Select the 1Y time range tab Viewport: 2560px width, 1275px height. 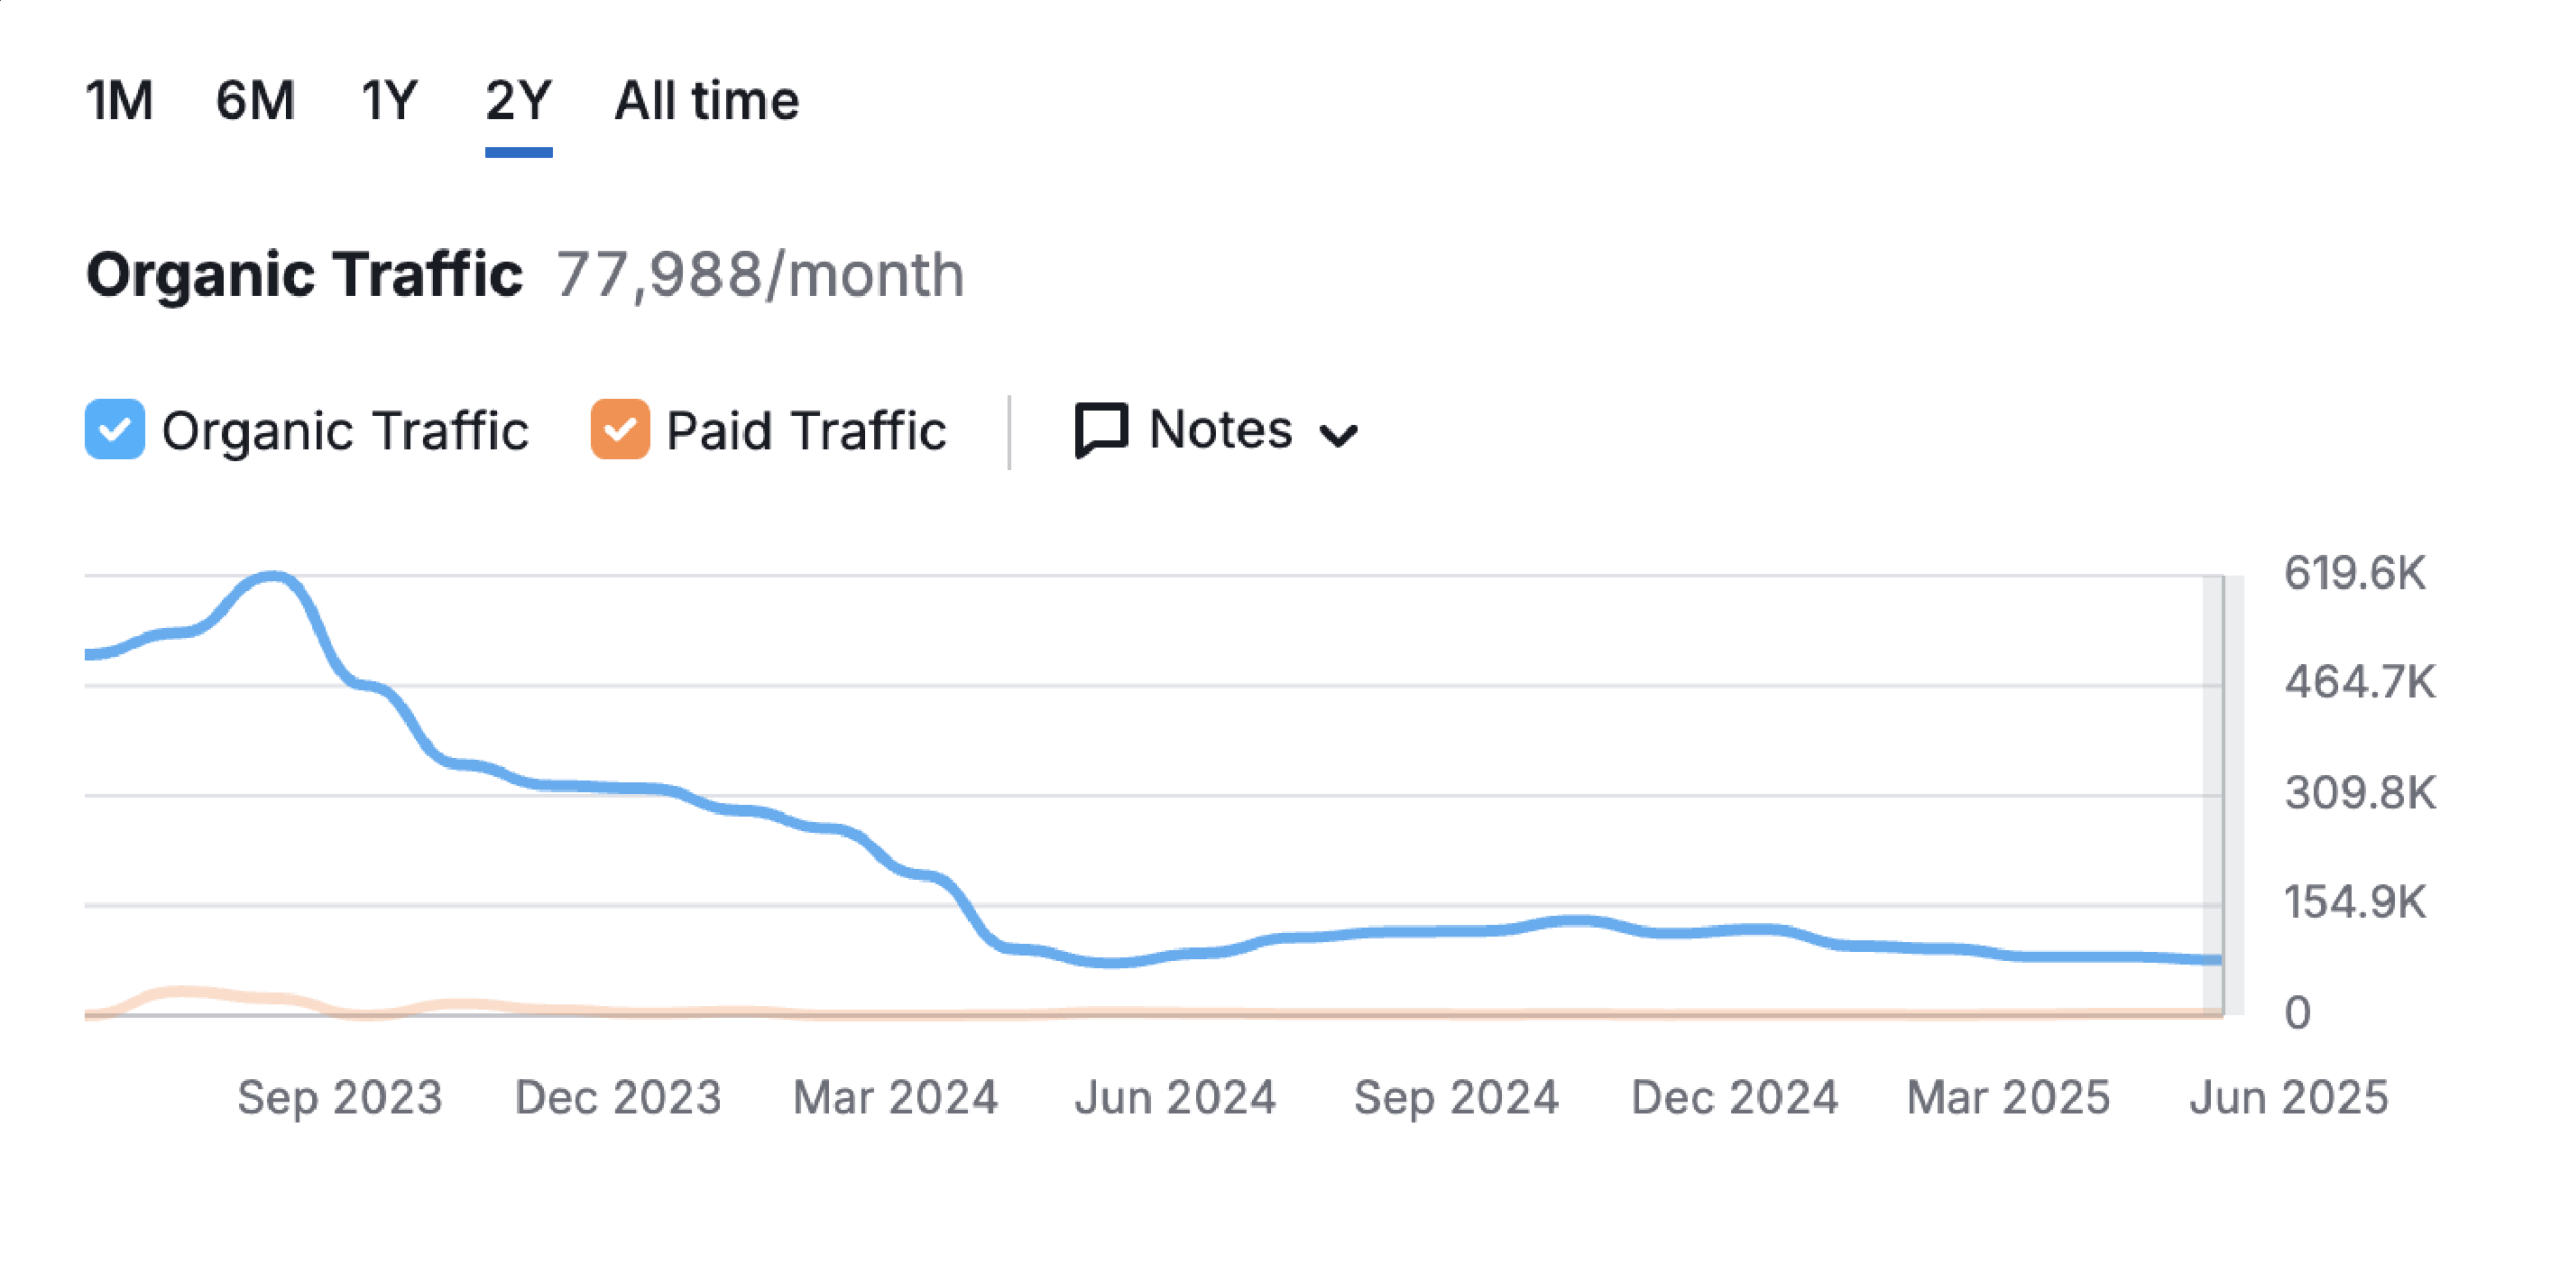tap(389, 101)
